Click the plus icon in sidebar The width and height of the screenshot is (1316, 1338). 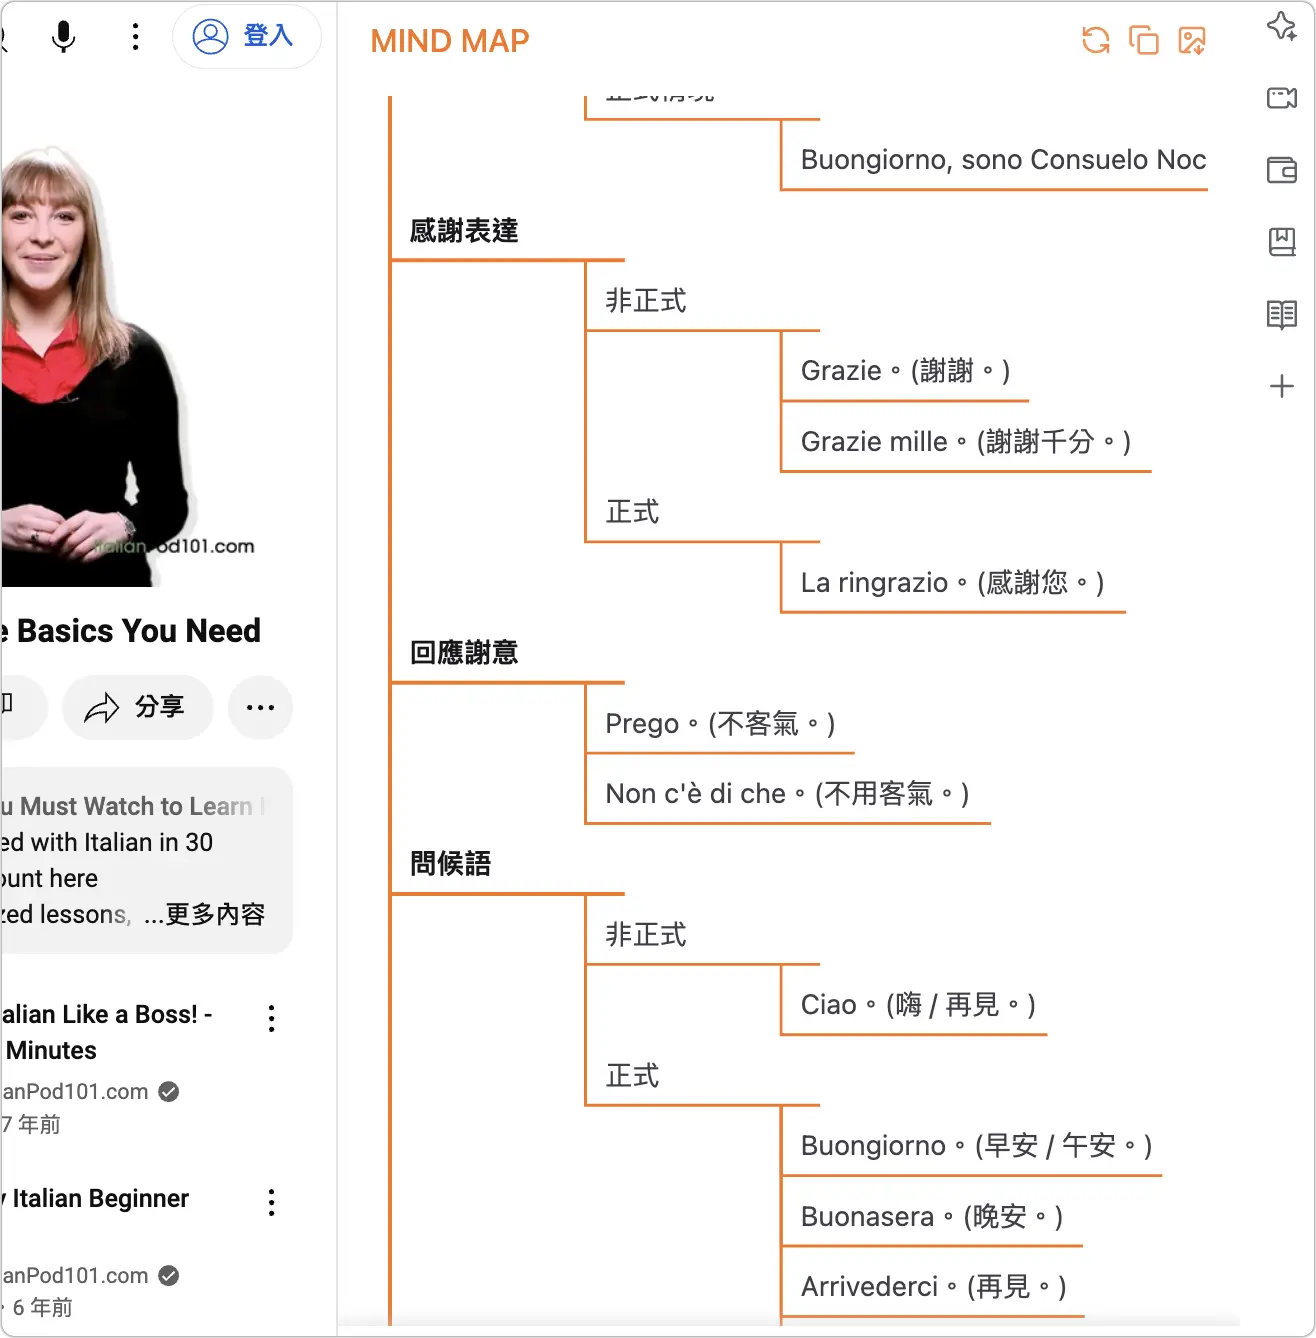tap(1282, 386)
